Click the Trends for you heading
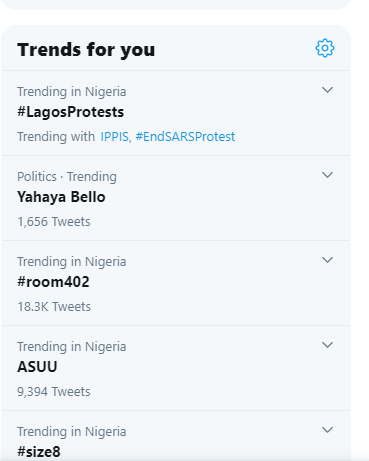 (86, 50)
